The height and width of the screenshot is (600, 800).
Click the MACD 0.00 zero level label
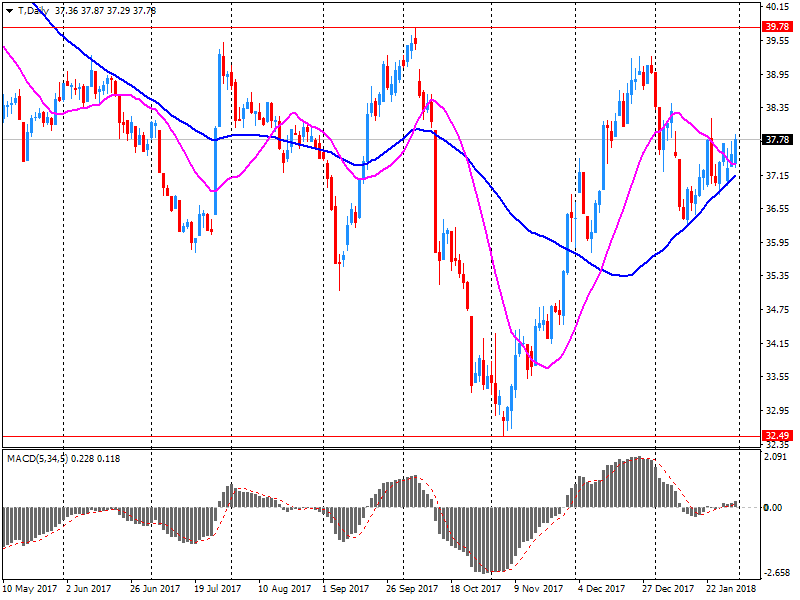coord(773,508)
